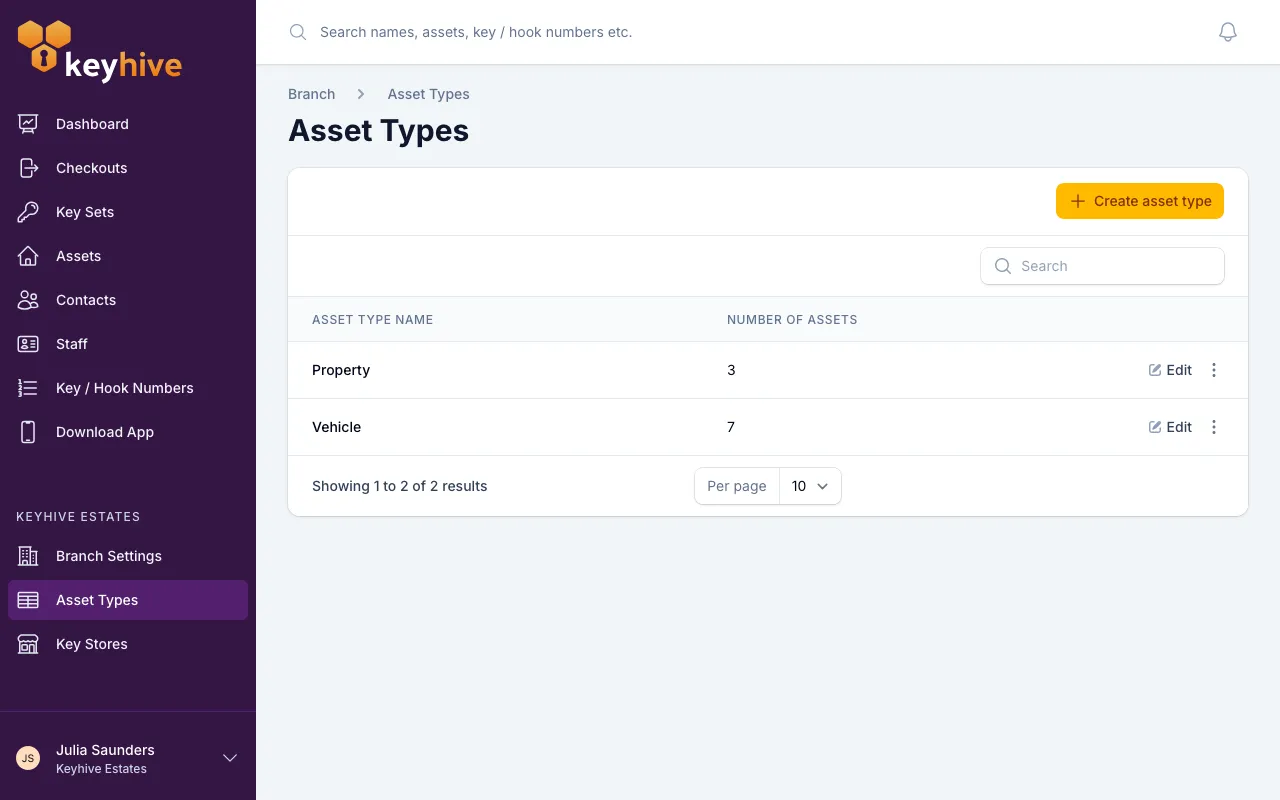
Task: Click the Key / Hook Numbers list icon
Action: [28, 388]
